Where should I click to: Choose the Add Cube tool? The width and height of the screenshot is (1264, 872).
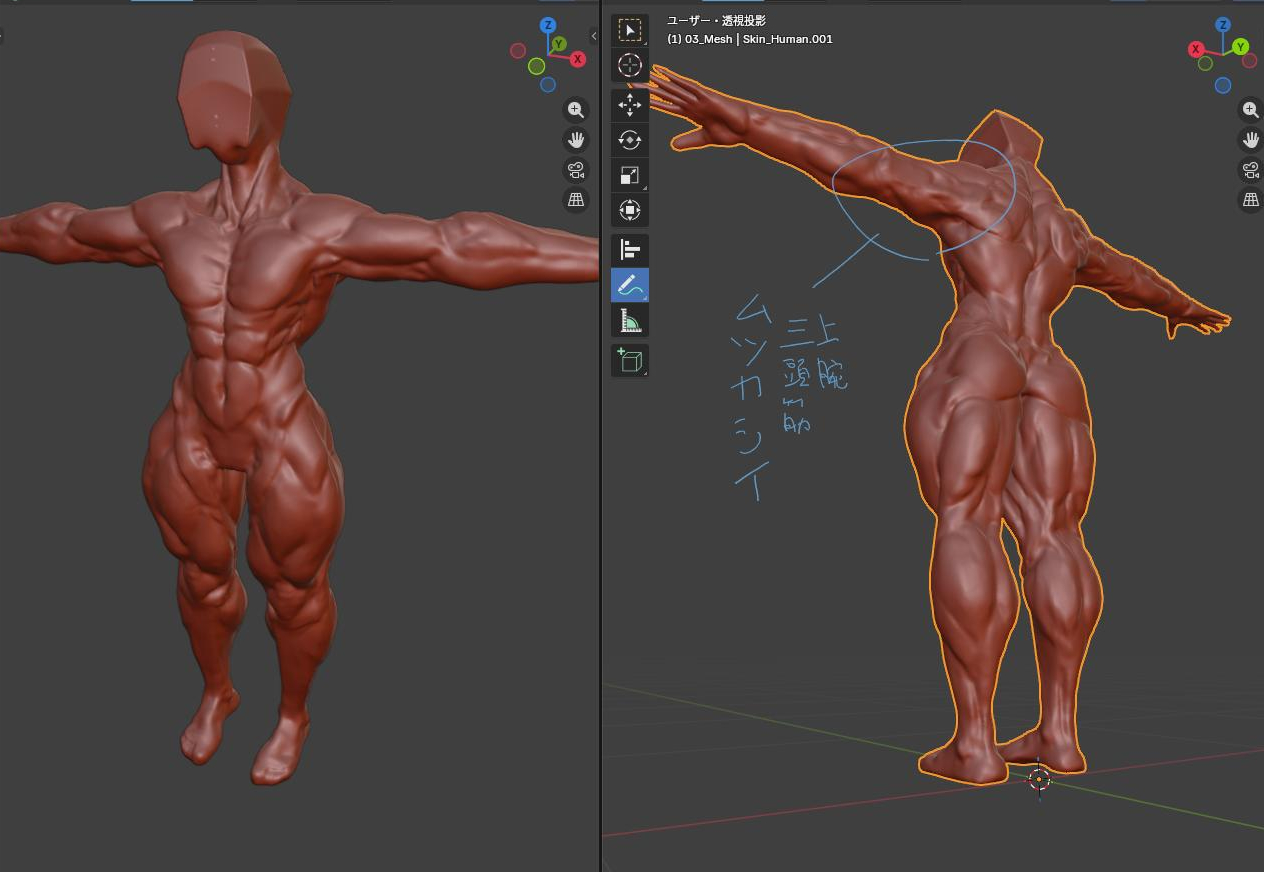click(x=629, y=360)
